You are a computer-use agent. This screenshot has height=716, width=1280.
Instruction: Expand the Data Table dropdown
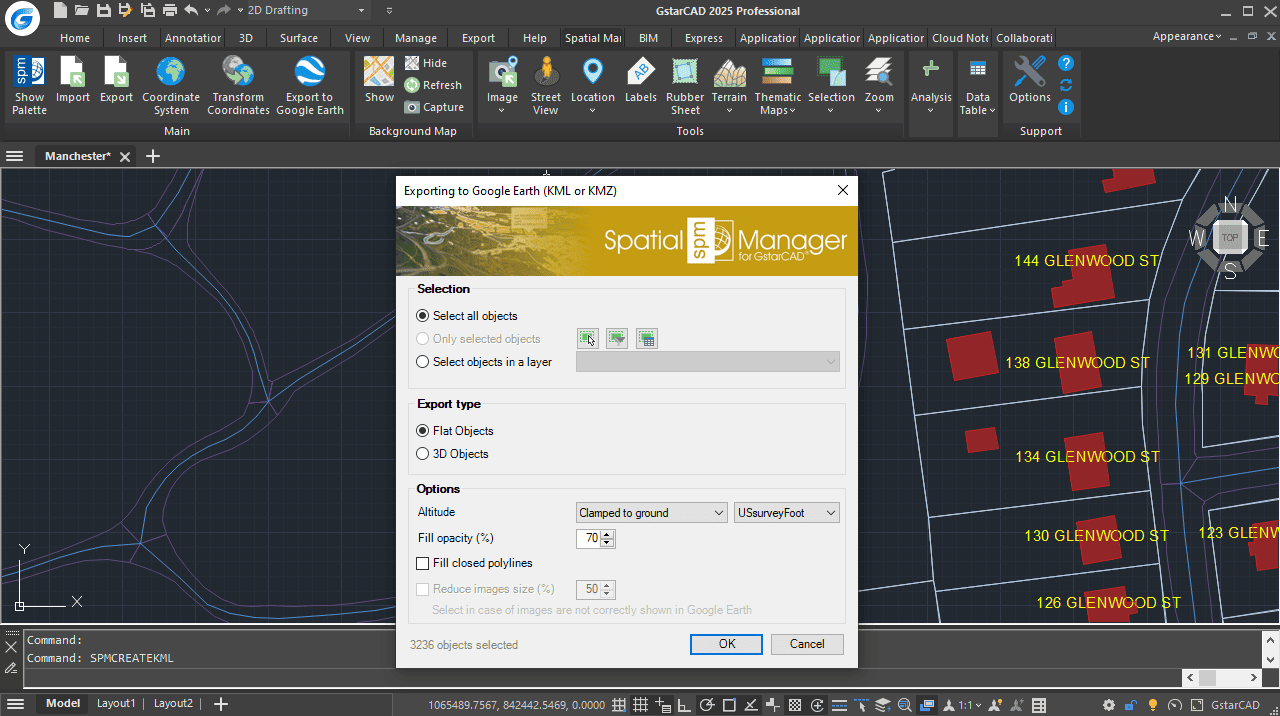992,110
